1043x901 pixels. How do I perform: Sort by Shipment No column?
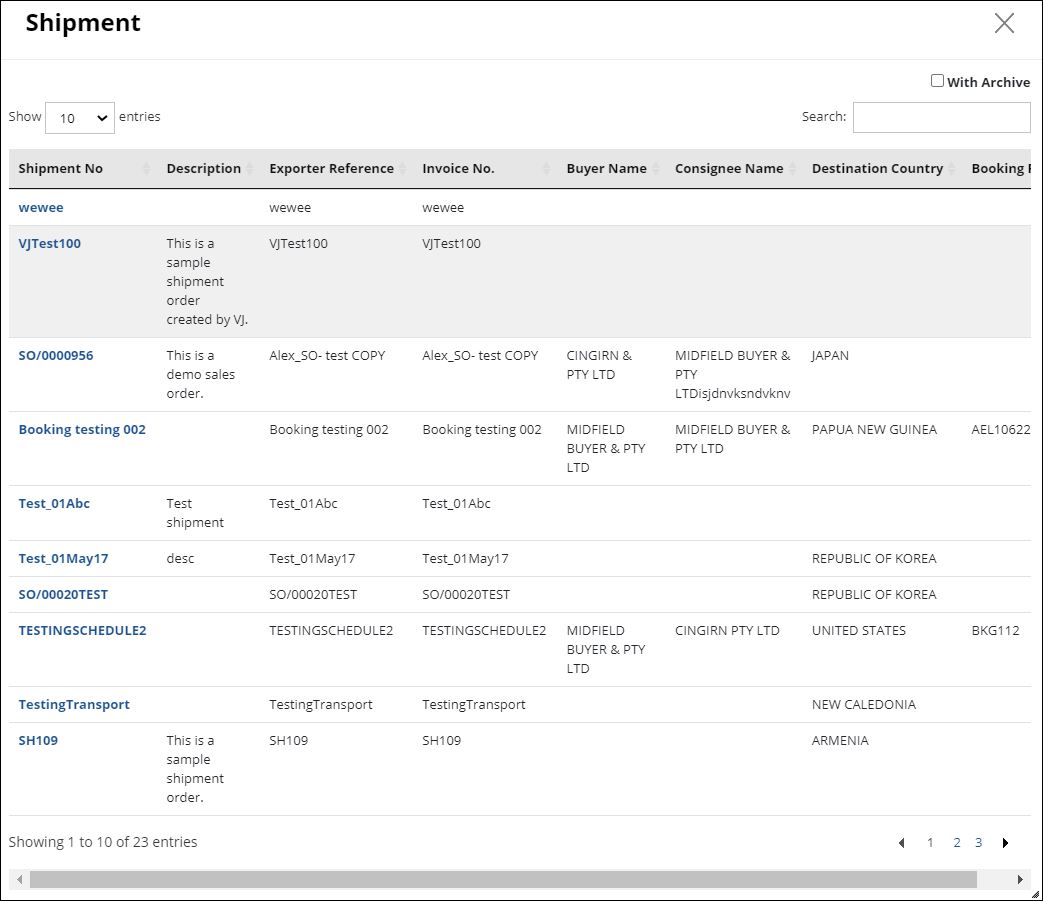tap(82, 169)
